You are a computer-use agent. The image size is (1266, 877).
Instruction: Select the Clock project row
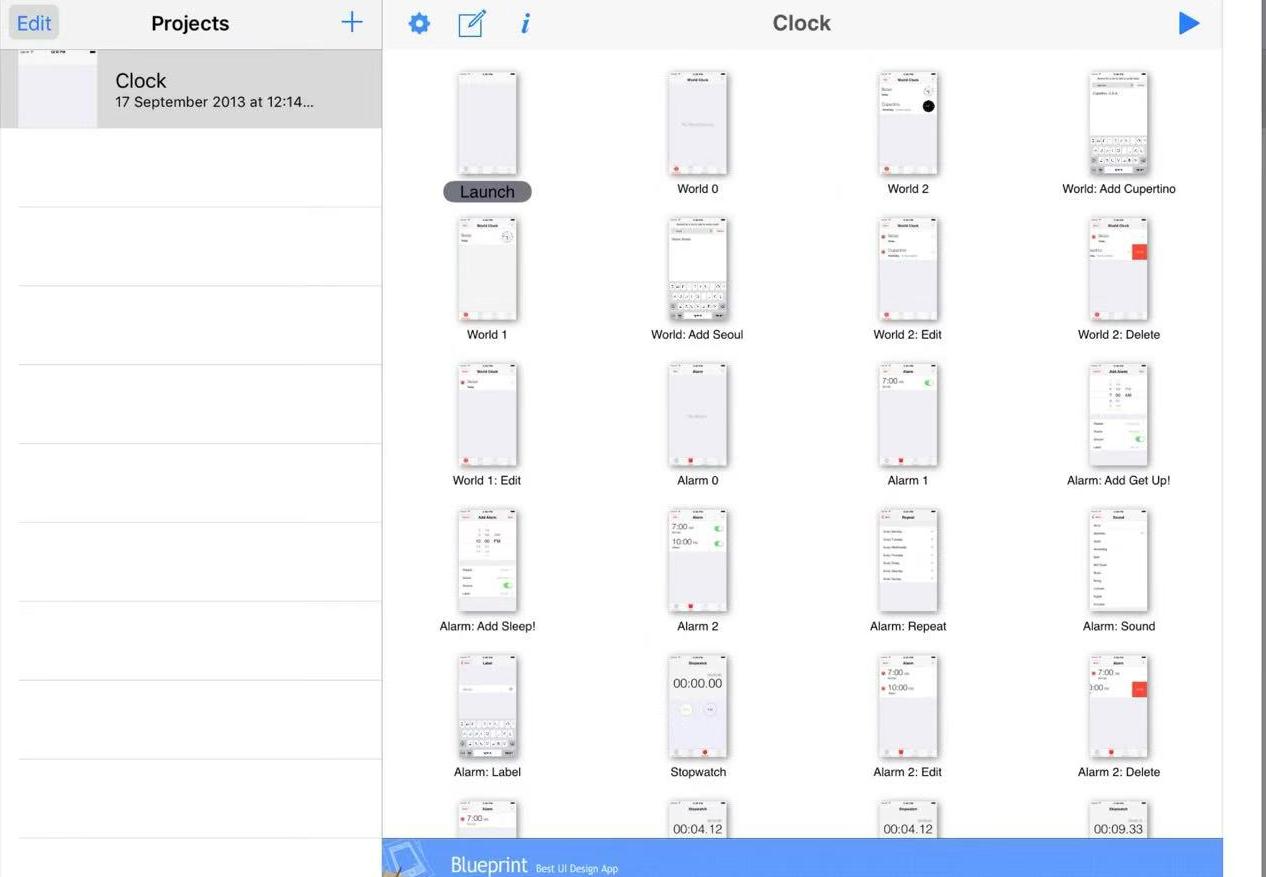coord(190,89)
